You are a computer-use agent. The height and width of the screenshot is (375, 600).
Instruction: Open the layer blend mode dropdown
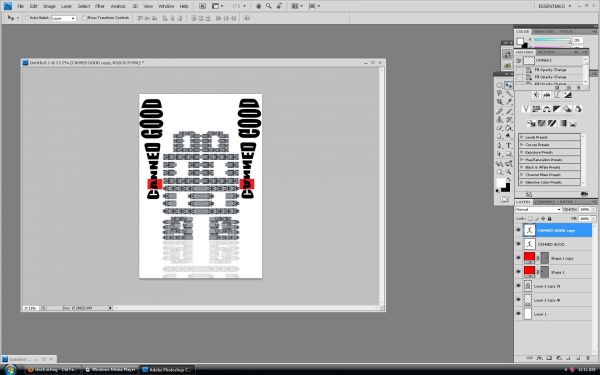538,209
